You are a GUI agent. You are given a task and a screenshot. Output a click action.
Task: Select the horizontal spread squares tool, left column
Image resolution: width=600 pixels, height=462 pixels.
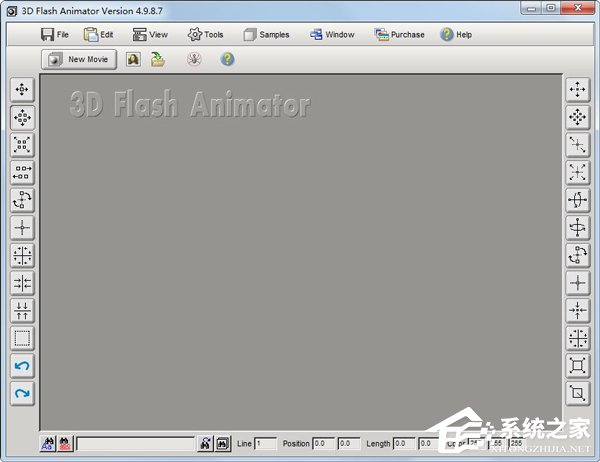[22, 172]
